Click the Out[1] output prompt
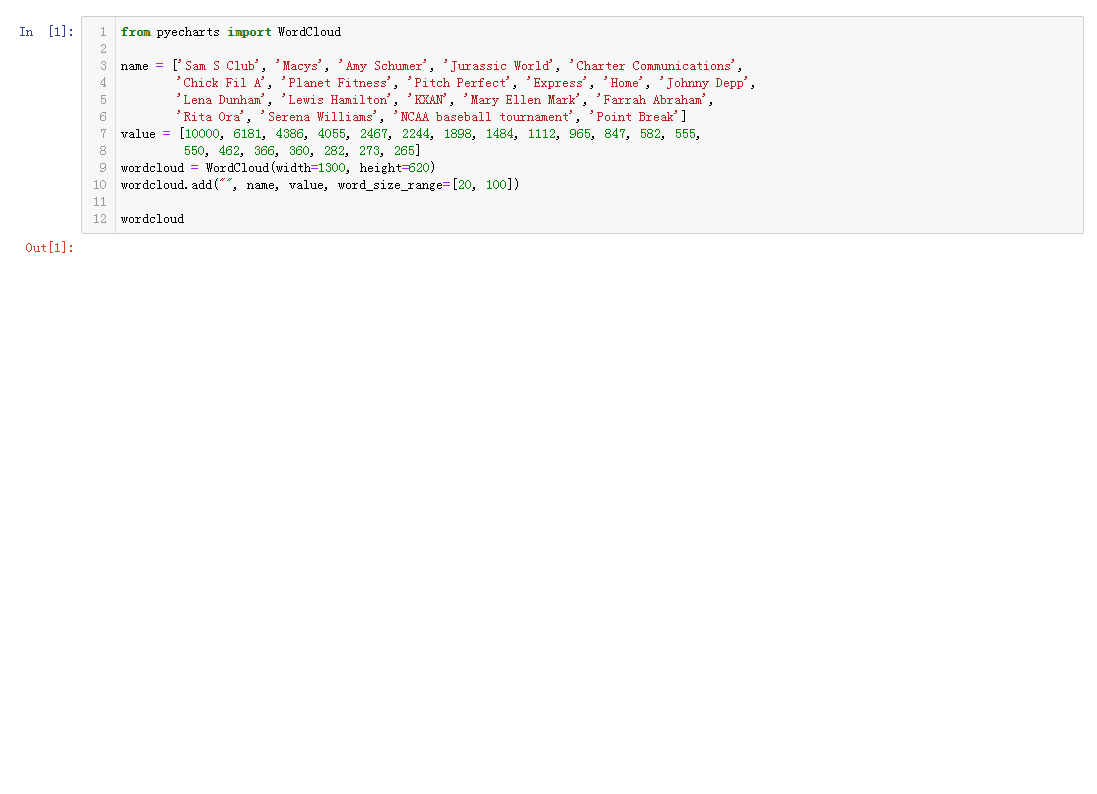The width and height of the screenshot is (1097, 794). [x=47, y=247]
